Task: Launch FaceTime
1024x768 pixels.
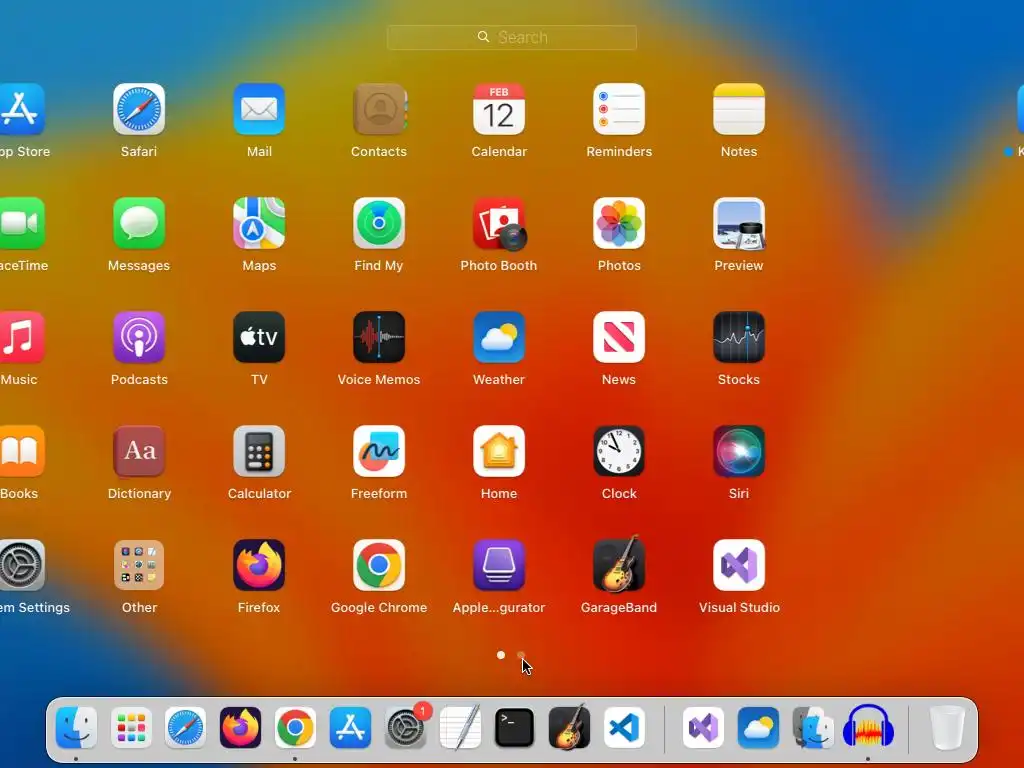Action: (20, 223)
